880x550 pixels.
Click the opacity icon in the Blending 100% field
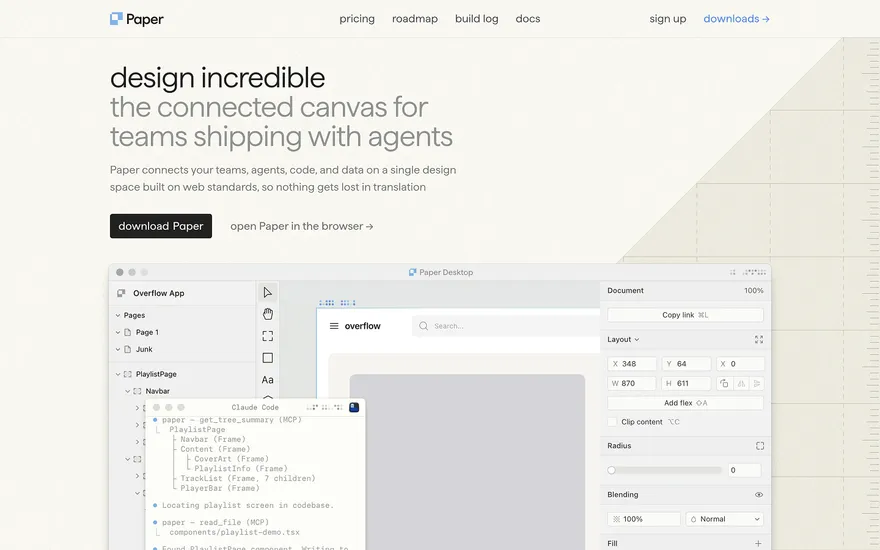pyautogui.click(x=616, y=519)
